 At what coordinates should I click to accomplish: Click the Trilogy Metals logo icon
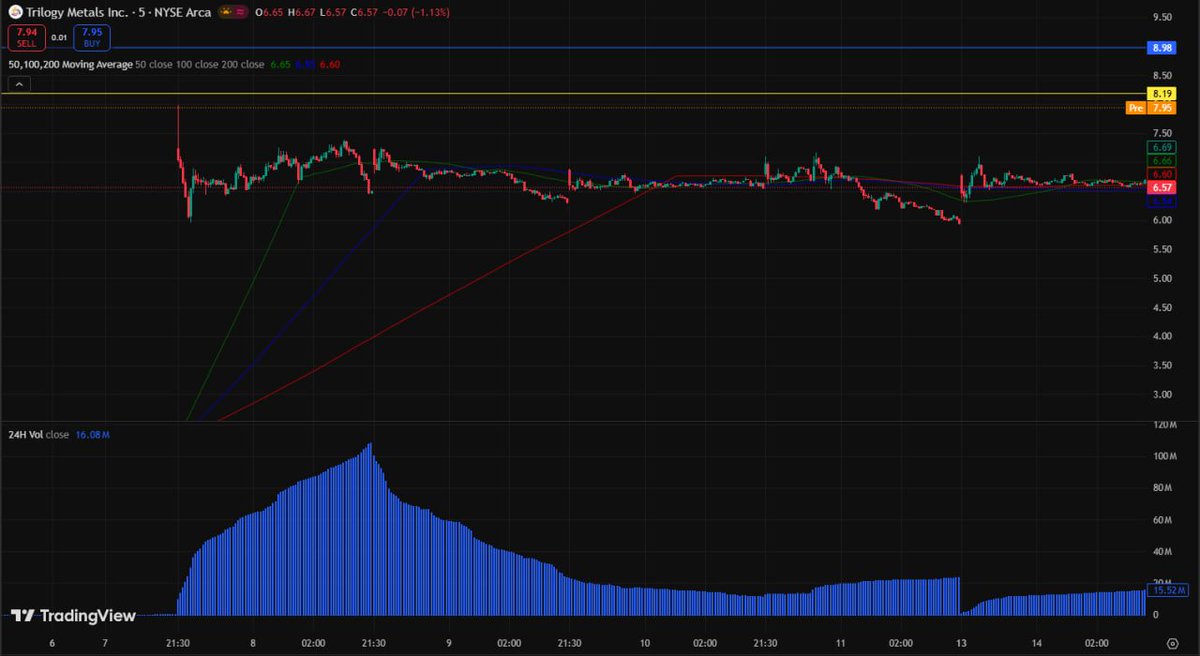pos(15,12)
